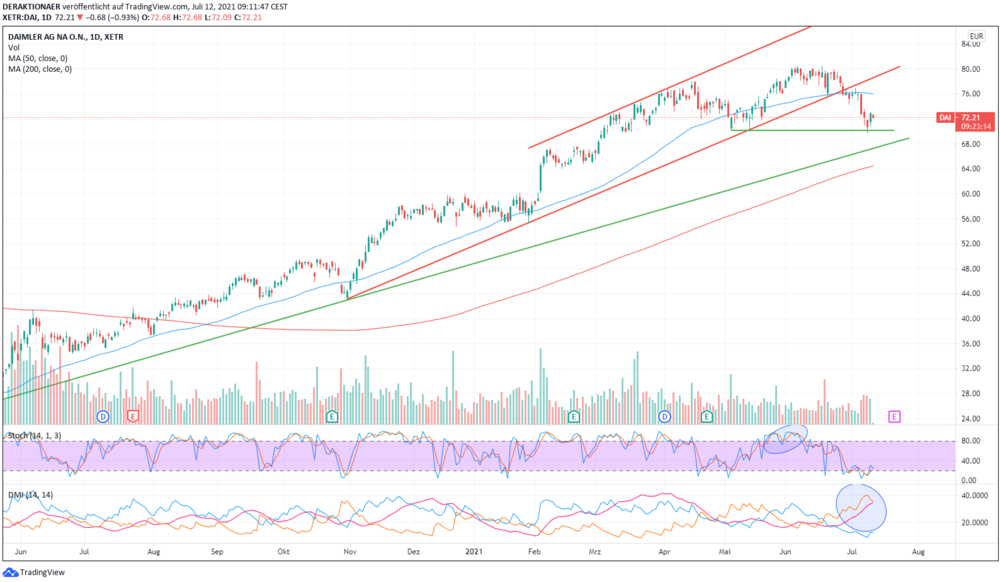Click the Dez time axis label

[413, 551]
